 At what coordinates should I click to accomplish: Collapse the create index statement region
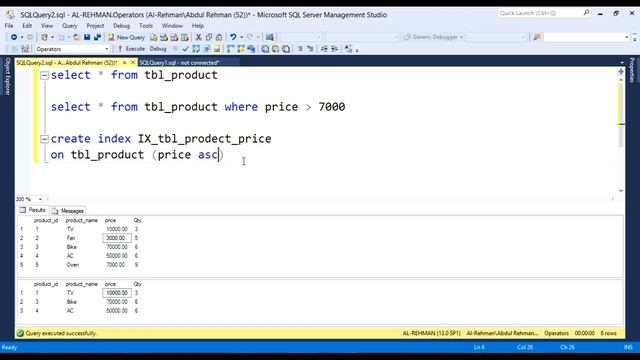pyautogui.click(x=44, y=139)
